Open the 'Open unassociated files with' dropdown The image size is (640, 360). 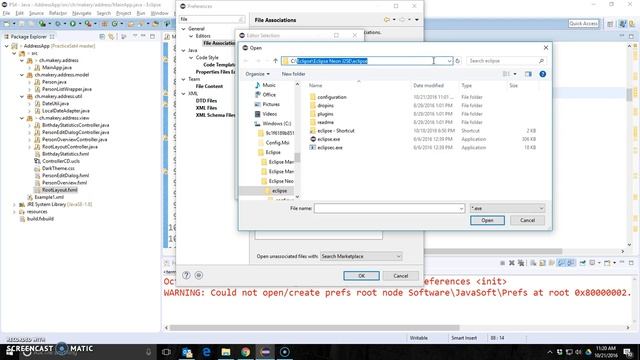pyautogui.click(x=361, y=256)
